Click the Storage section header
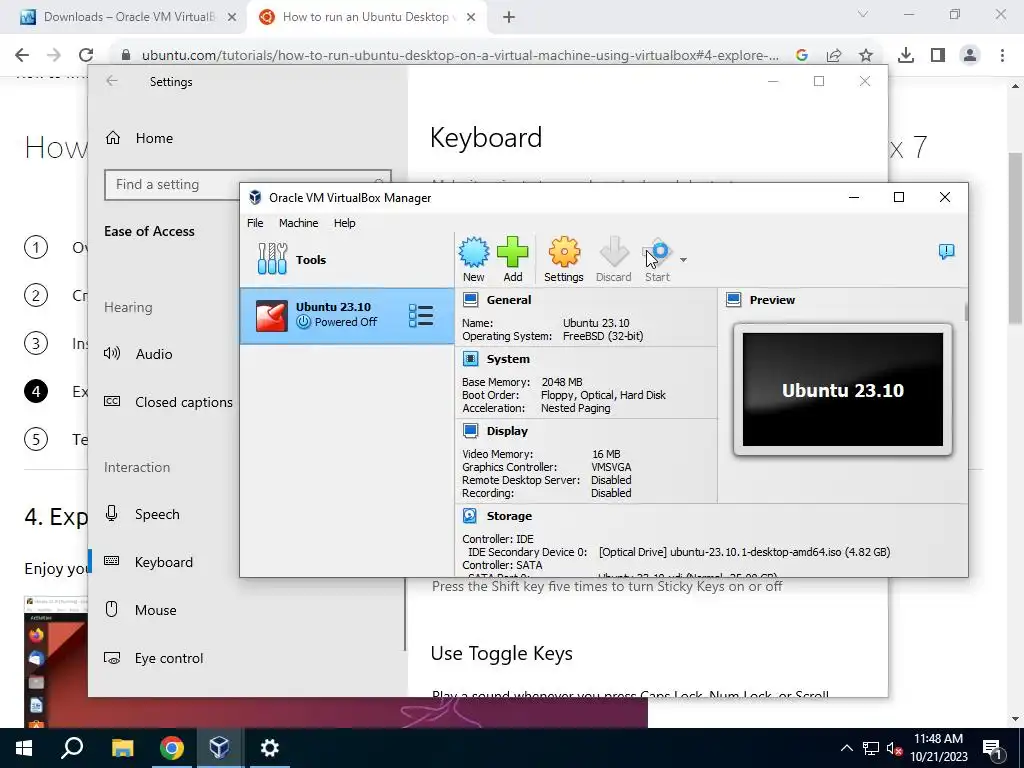Screen dimensions: 1024x768 (x=509, y=515)
